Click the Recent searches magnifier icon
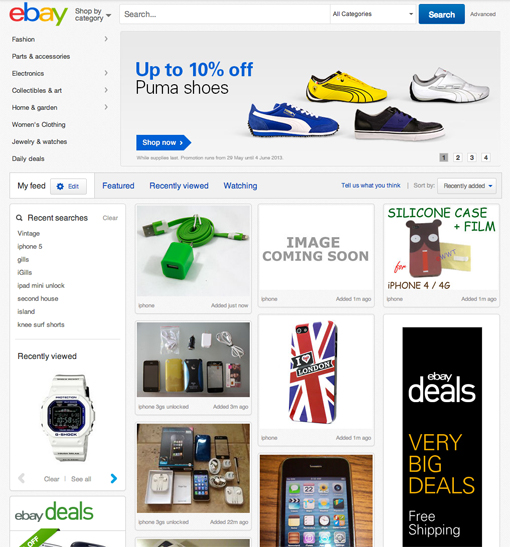The height and width of the screenshot is (547, 510). point(19,218)
